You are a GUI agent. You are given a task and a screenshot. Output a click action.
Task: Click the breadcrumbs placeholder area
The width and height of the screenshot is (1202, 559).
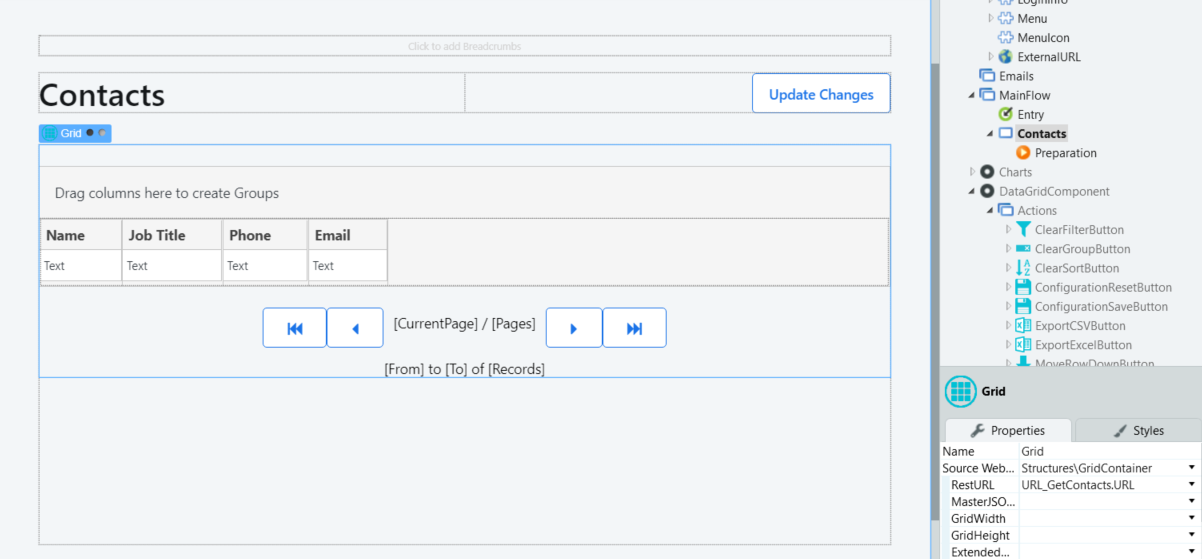click(x=464, y=46)
